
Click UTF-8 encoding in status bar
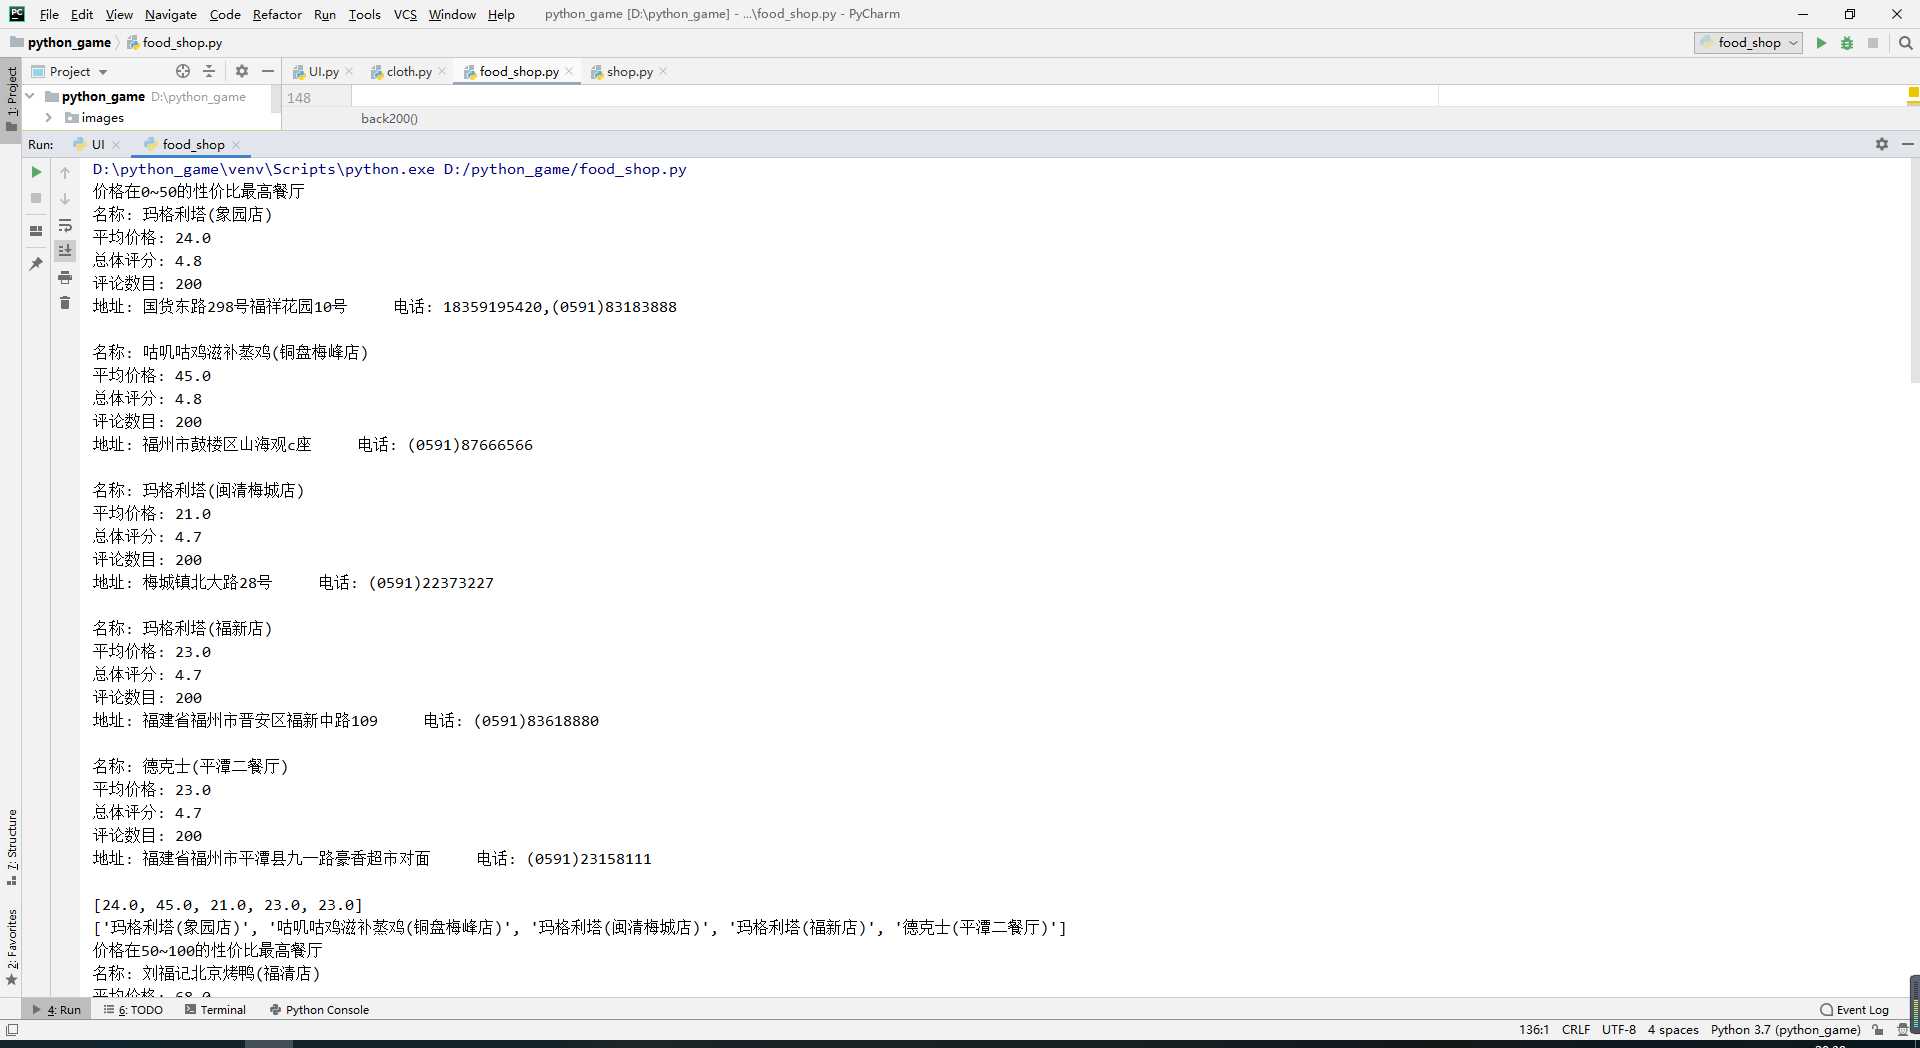1619,1030
